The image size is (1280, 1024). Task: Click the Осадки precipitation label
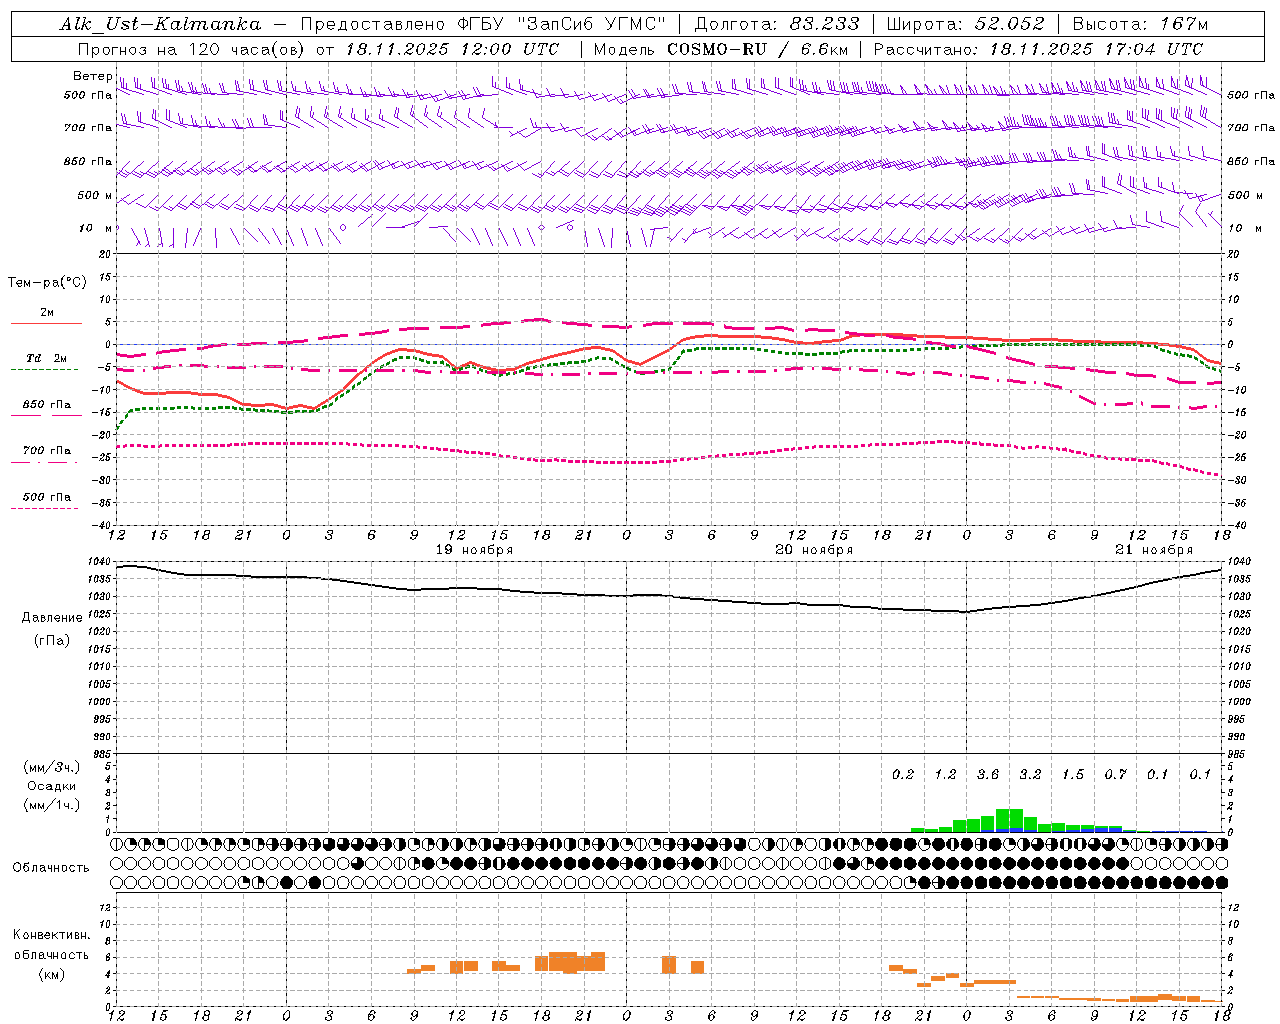pyautogui.click(x=52, y=786)
